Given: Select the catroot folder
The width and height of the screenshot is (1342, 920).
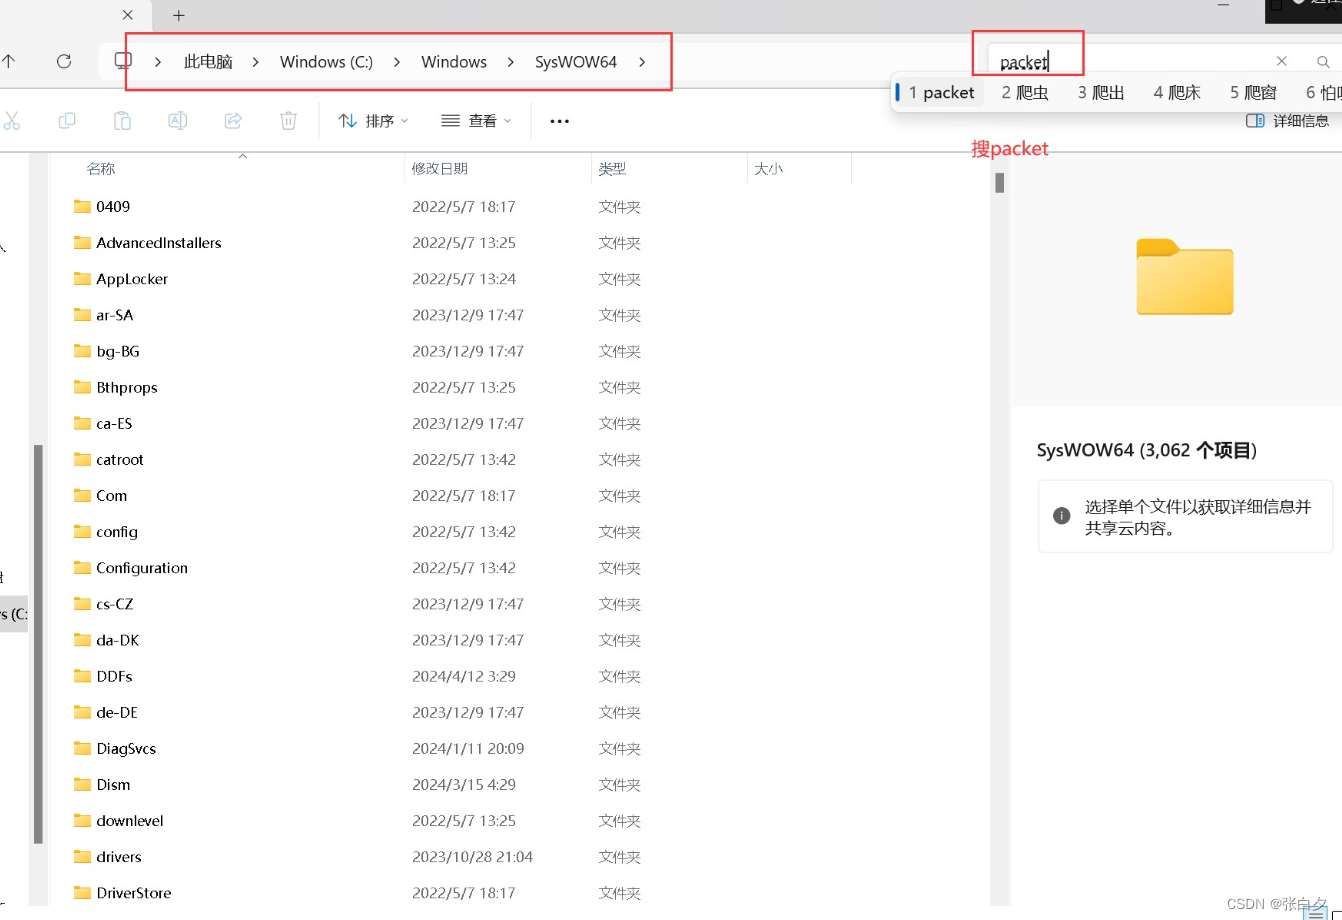Looking at the screenshot, I should click(120, 459).
